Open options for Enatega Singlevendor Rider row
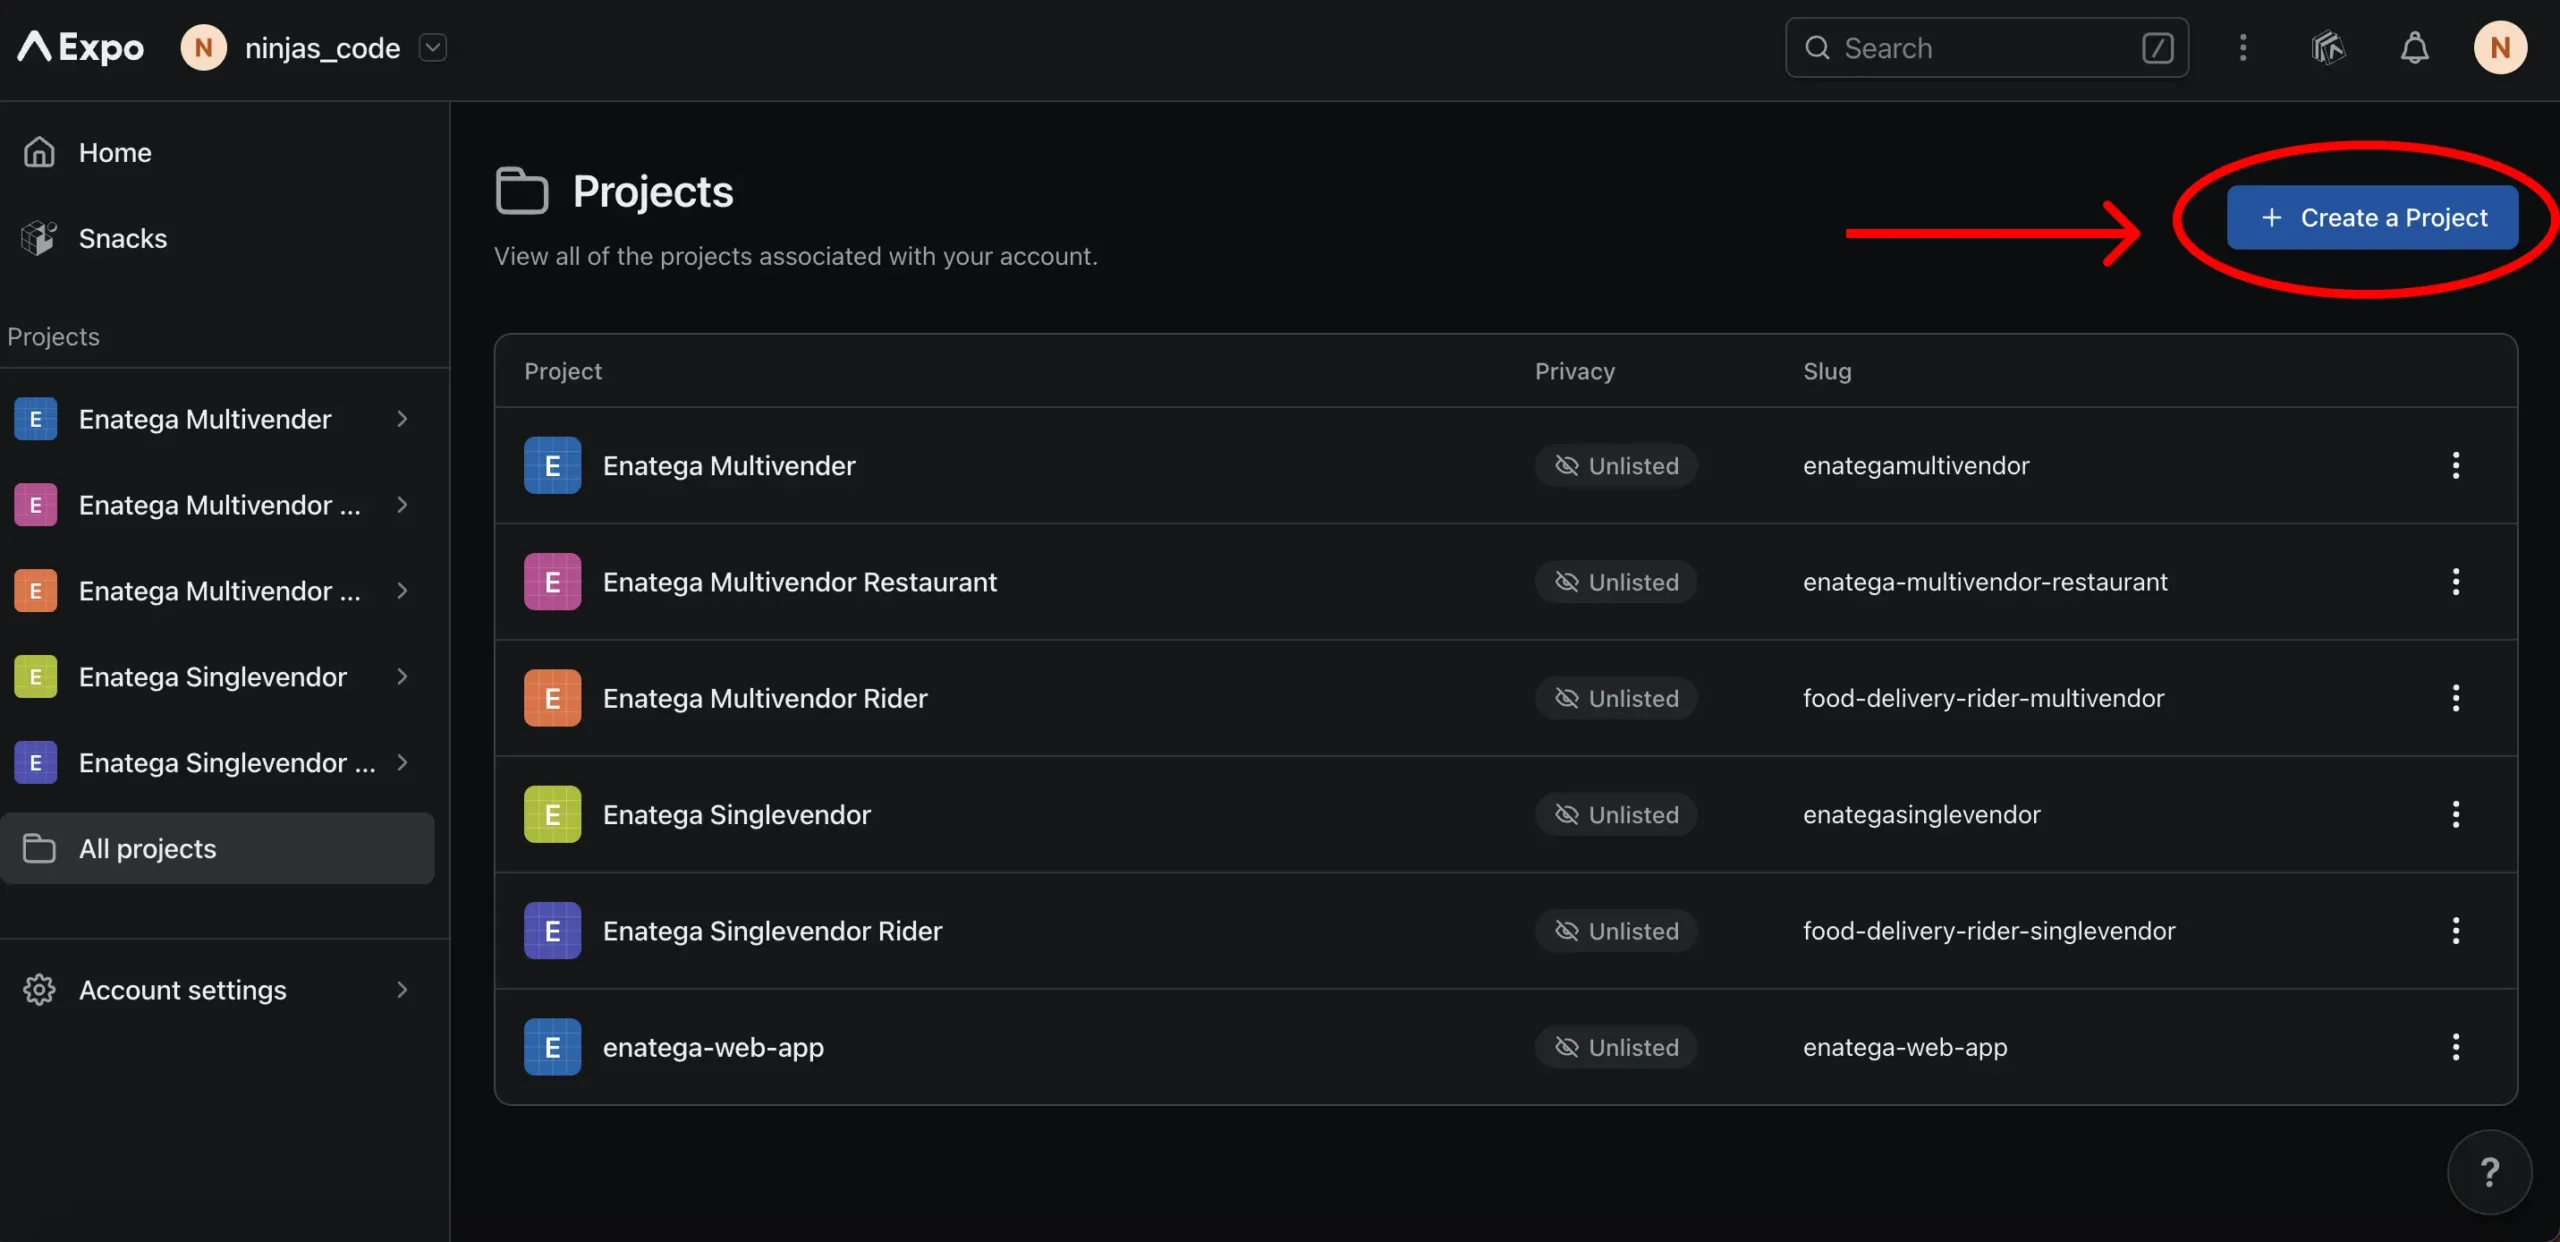2560x1242 pixels. (x=2455, y=931)
